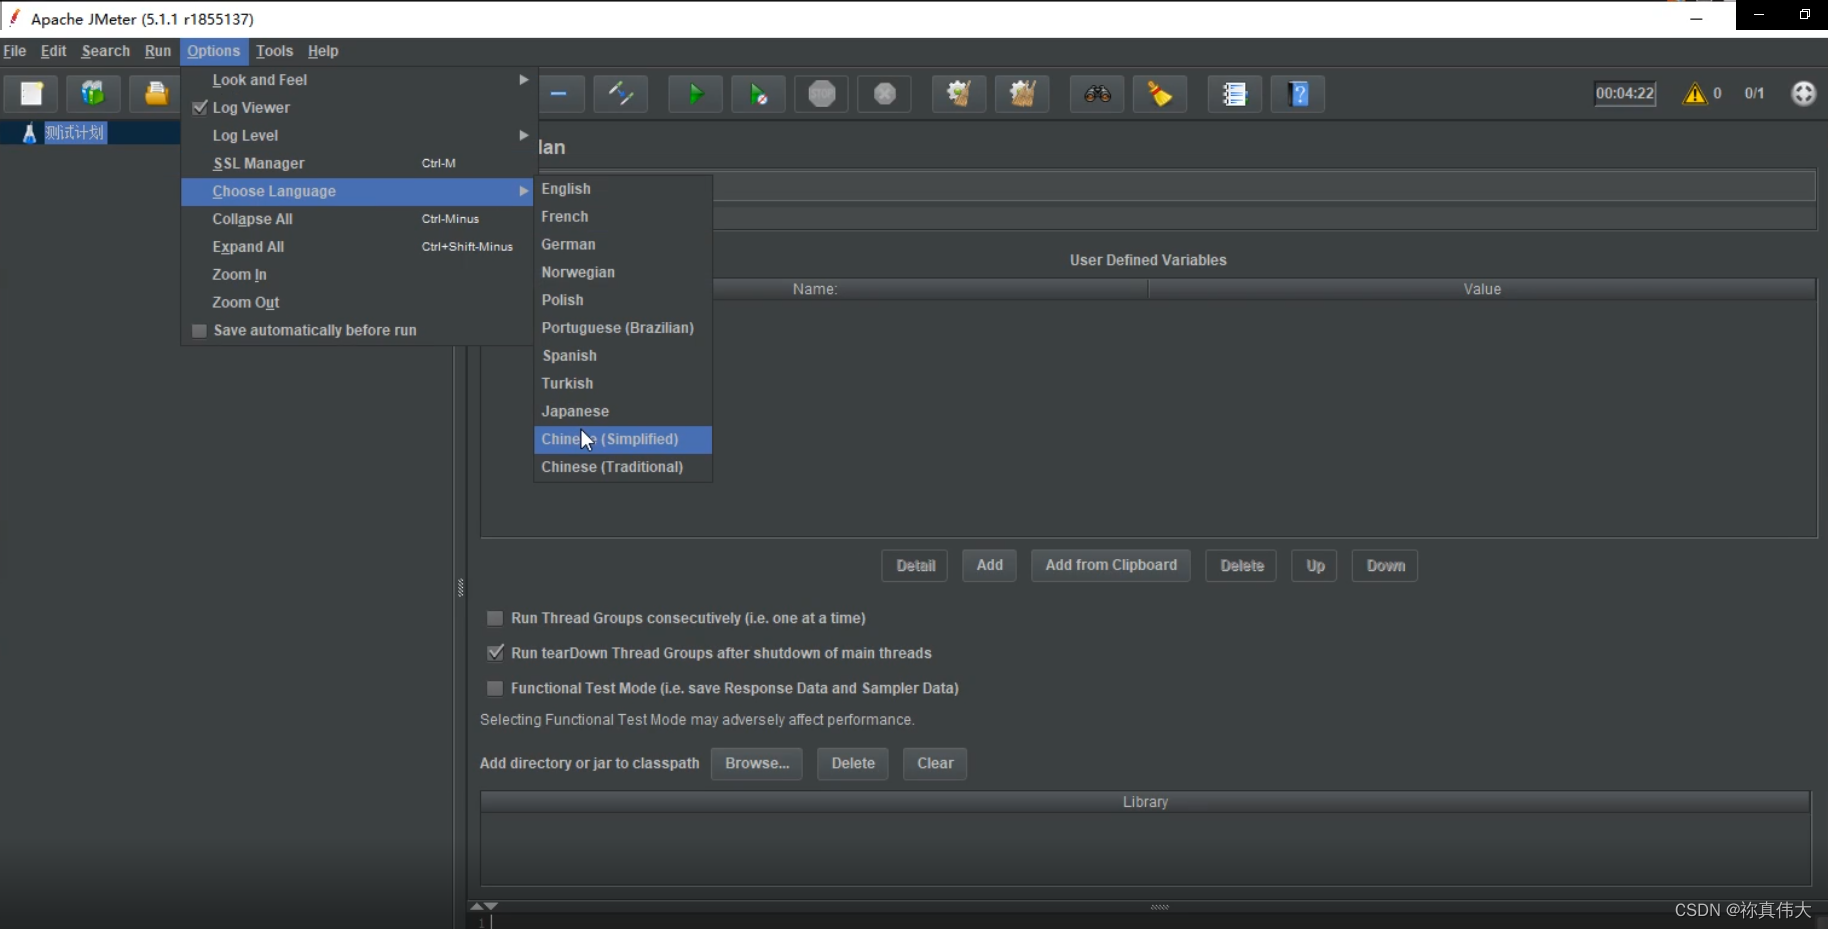The image size is (1828, 929).
Task: Close the Options menu via its title
Action: click(213, 51)
